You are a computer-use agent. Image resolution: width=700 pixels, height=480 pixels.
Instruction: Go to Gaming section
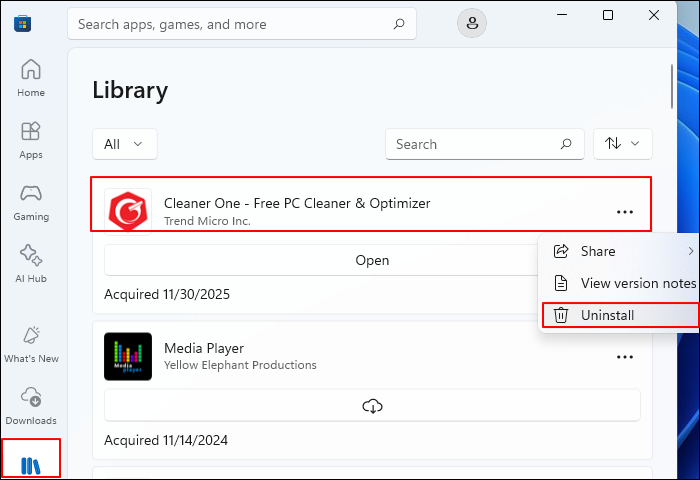click(x=31, y=202)
